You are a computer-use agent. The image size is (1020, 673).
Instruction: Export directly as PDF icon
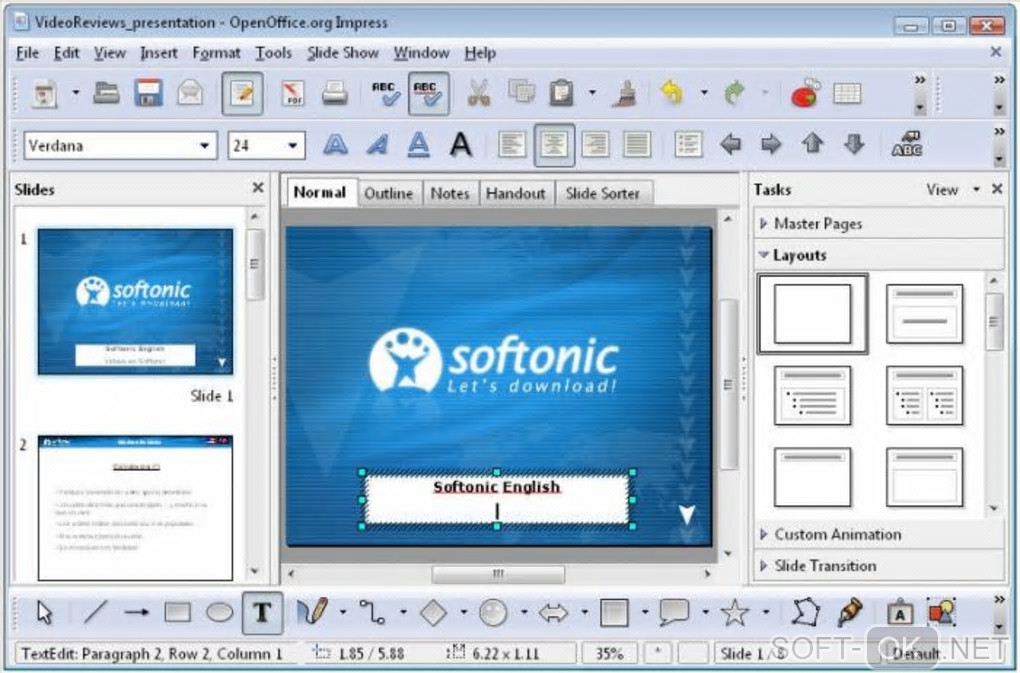(x=293, y=94)
